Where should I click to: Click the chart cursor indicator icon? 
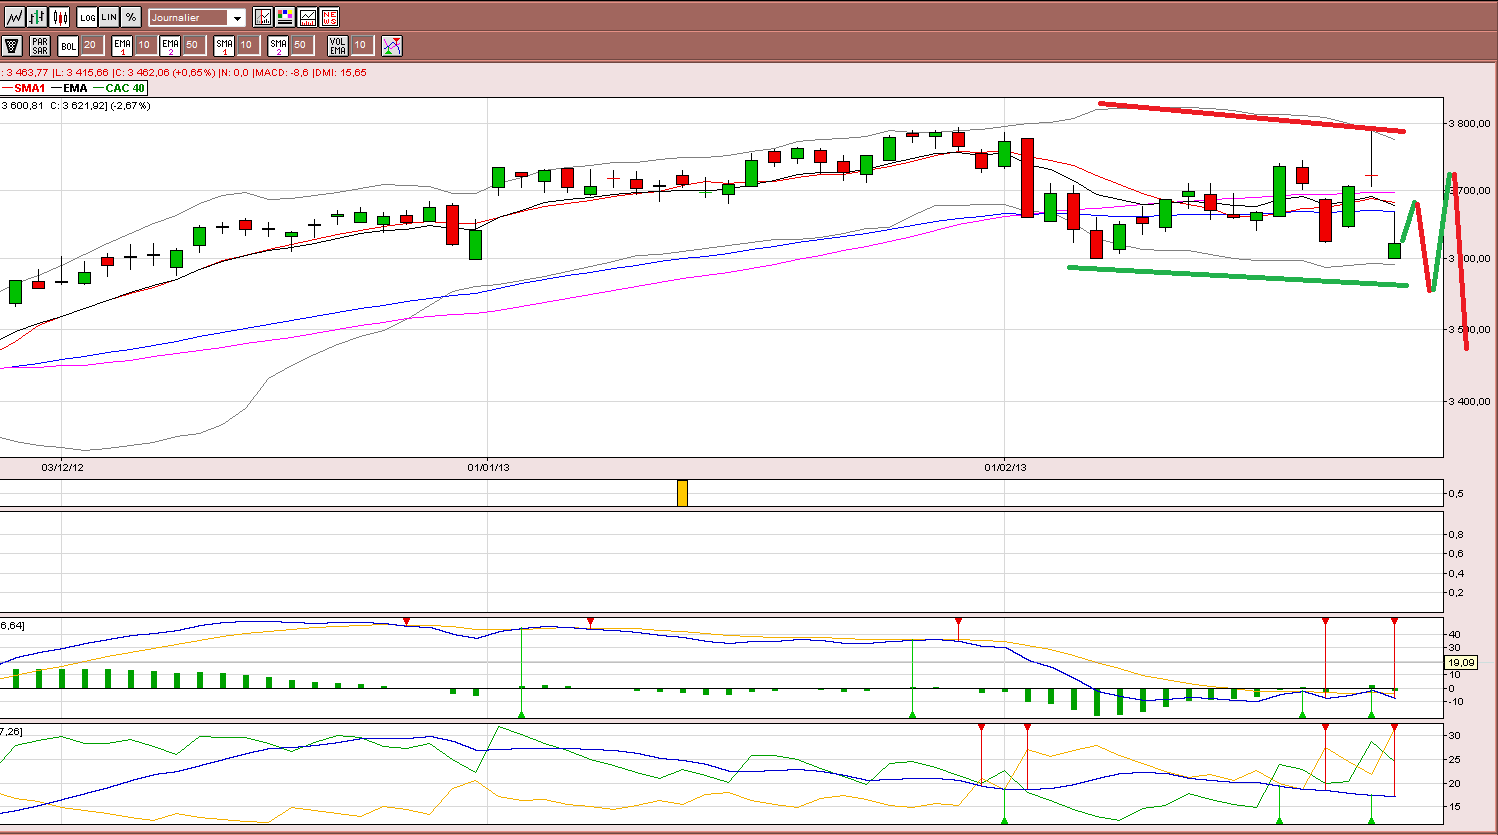click(262, 17)
